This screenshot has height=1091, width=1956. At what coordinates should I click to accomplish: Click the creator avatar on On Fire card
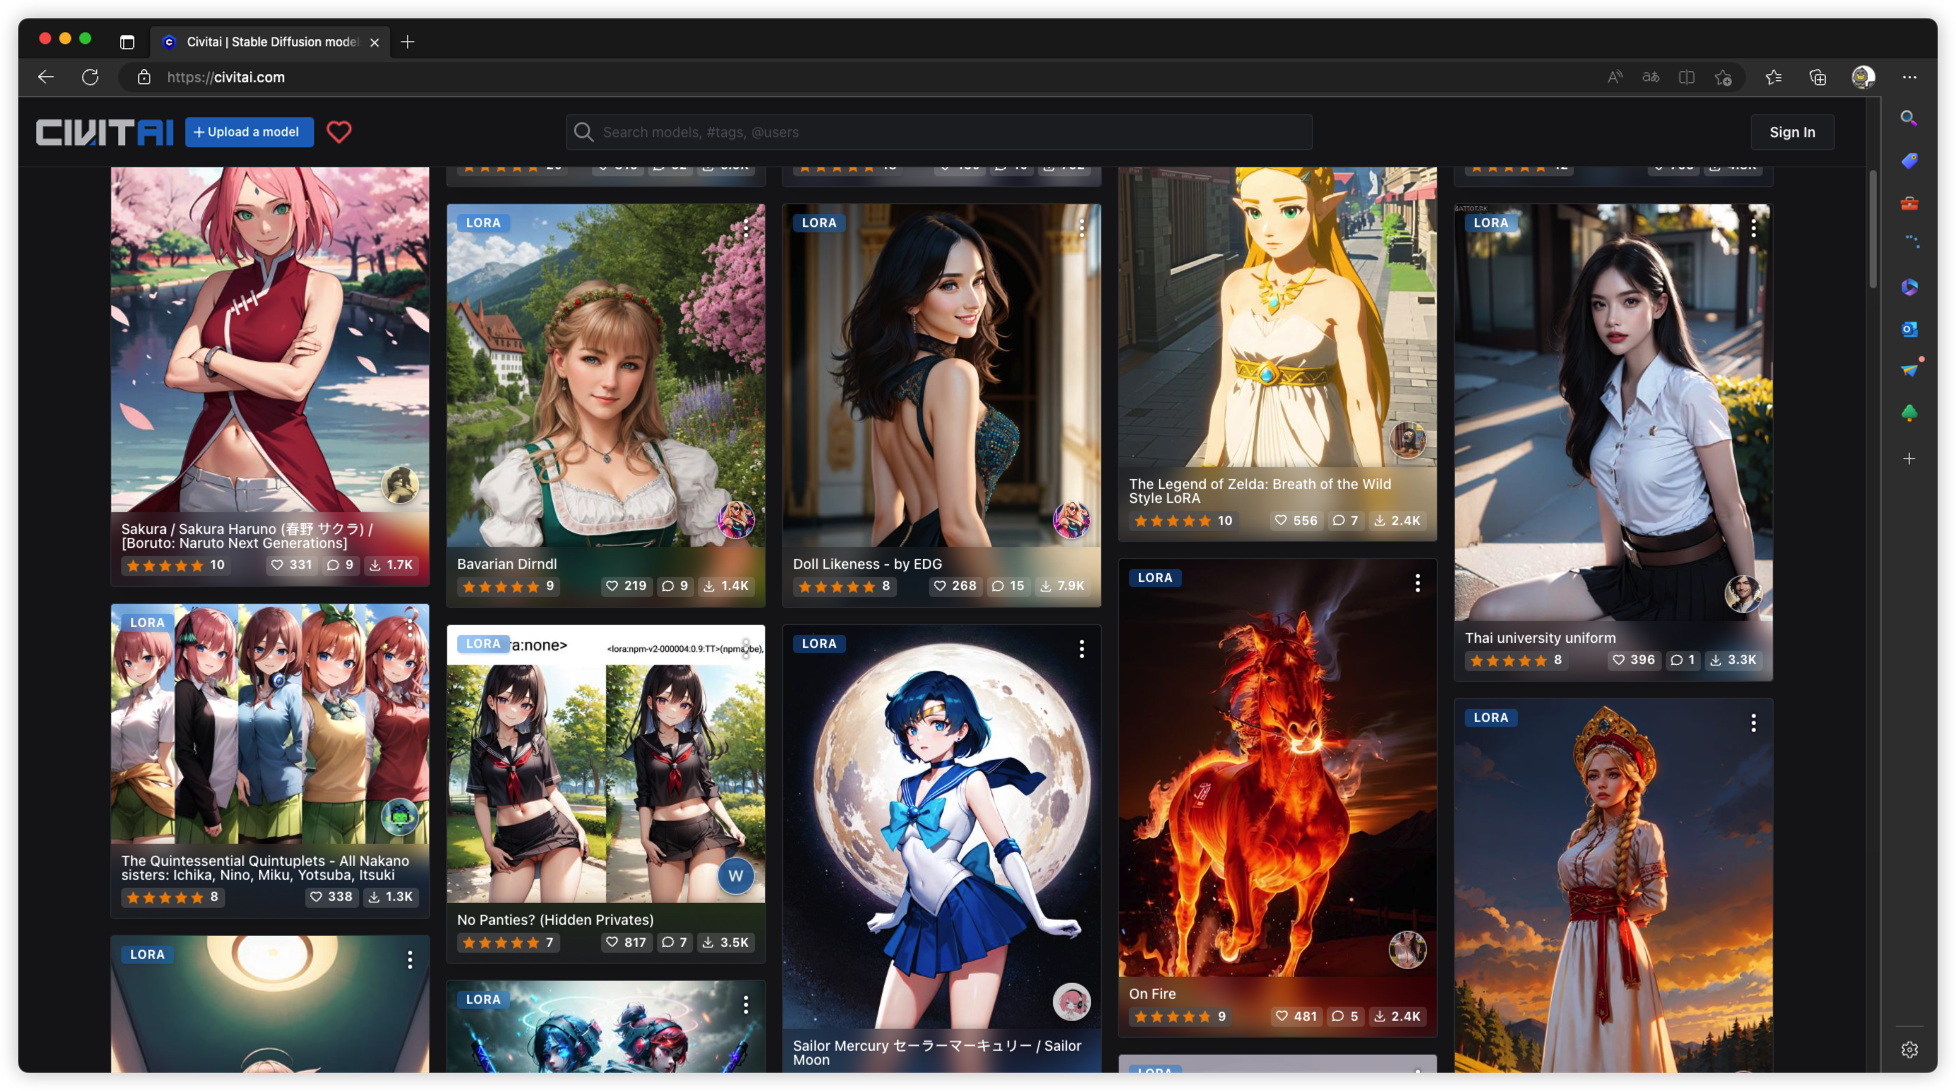tap(1408, 950)
